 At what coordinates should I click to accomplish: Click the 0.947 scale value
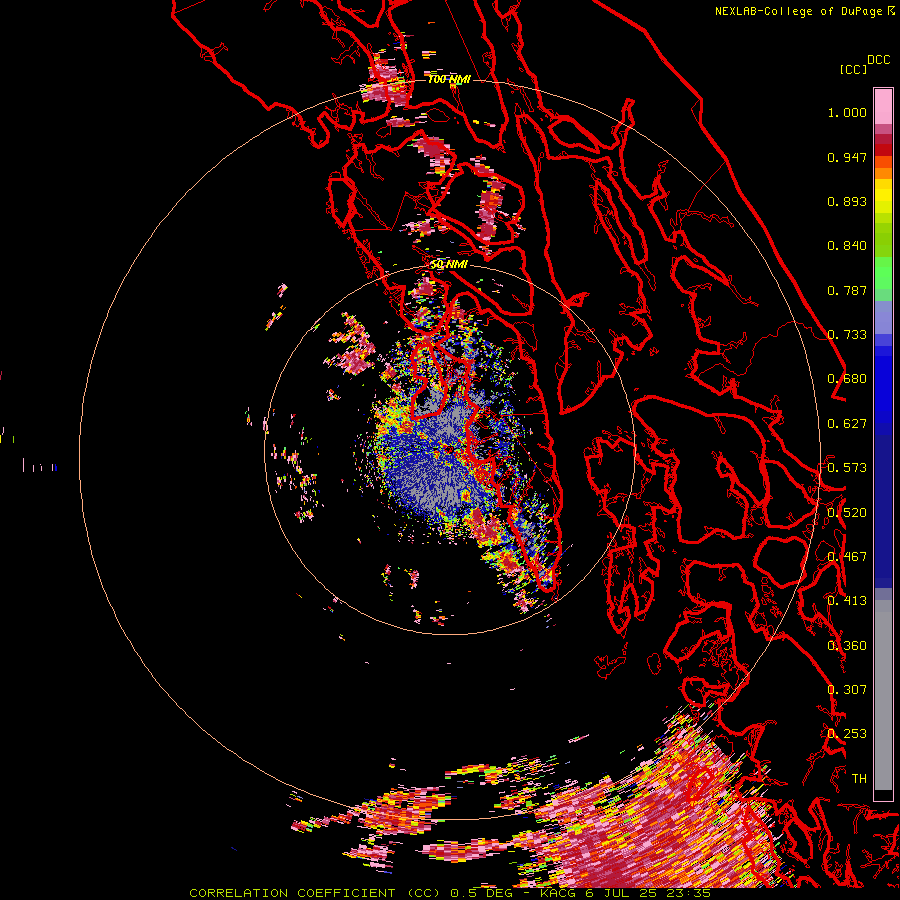[x=847, y=157]
